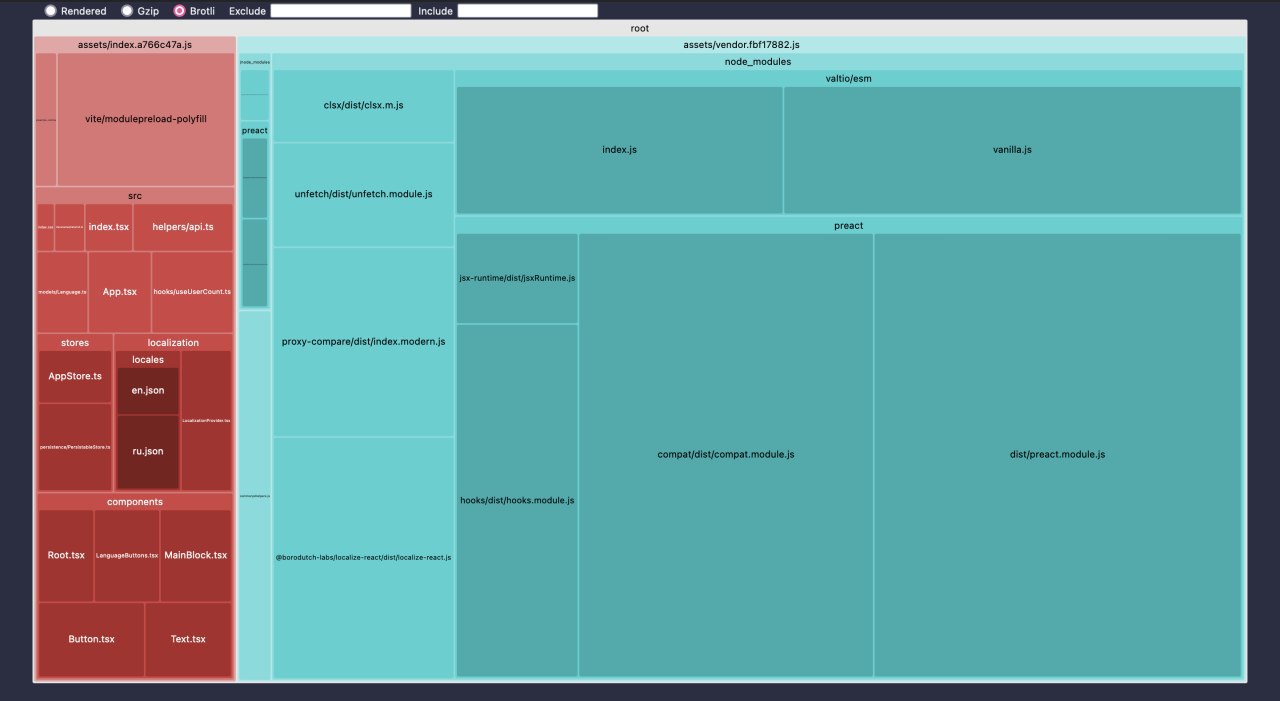1280x701 pixels.
Task: Select the Button.tsx block
Action: pos(91,640)
